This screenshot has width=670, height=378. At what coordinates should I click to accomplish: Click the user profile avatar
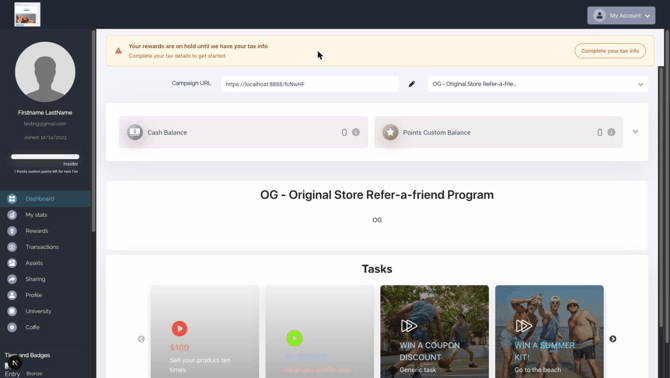point(45,72)
